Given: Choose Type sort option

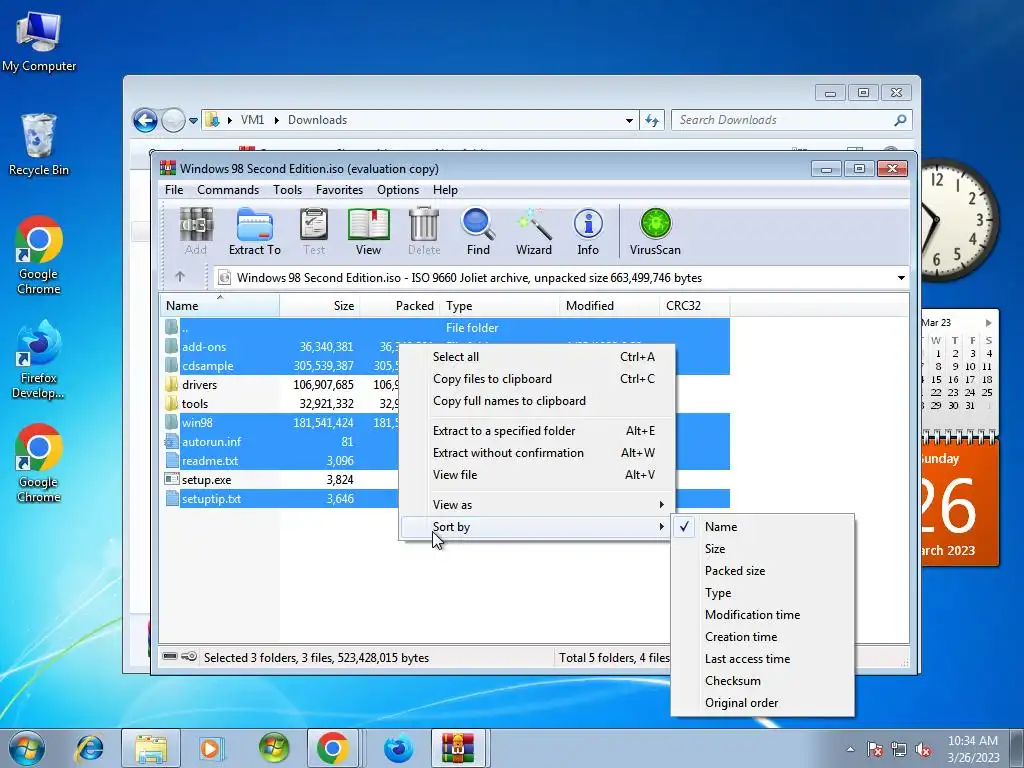Looking at the screenshot, I should 762,593.
